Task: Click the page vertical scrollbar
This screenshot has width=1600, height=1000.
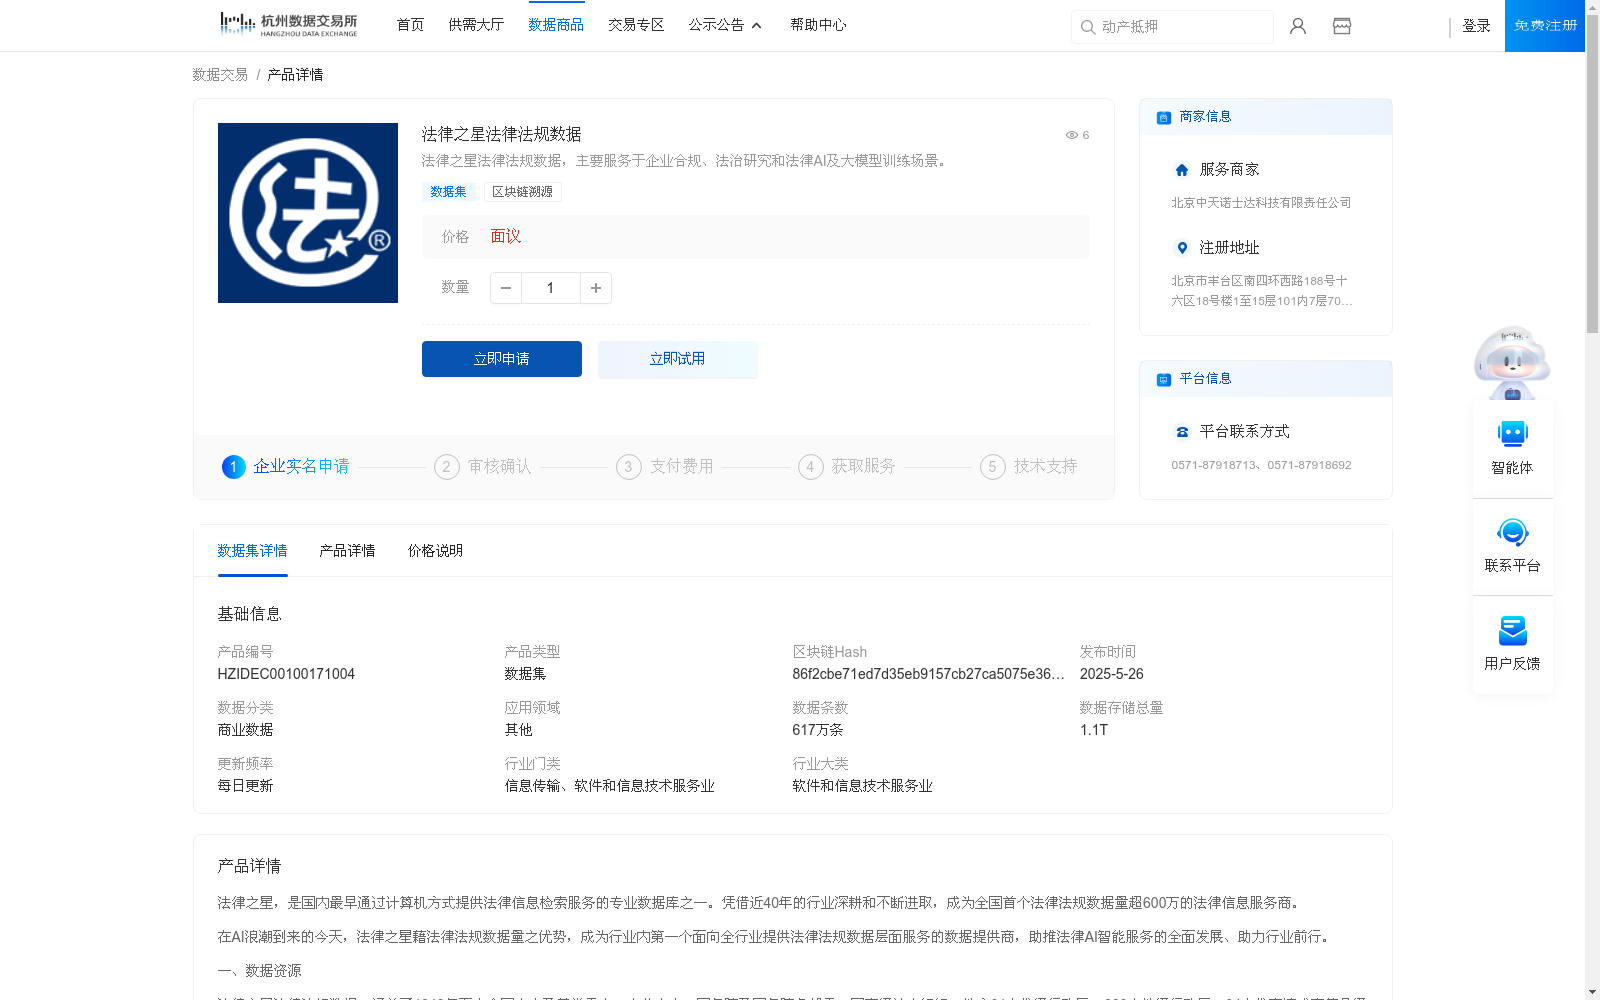Action: pos(1592,175)
